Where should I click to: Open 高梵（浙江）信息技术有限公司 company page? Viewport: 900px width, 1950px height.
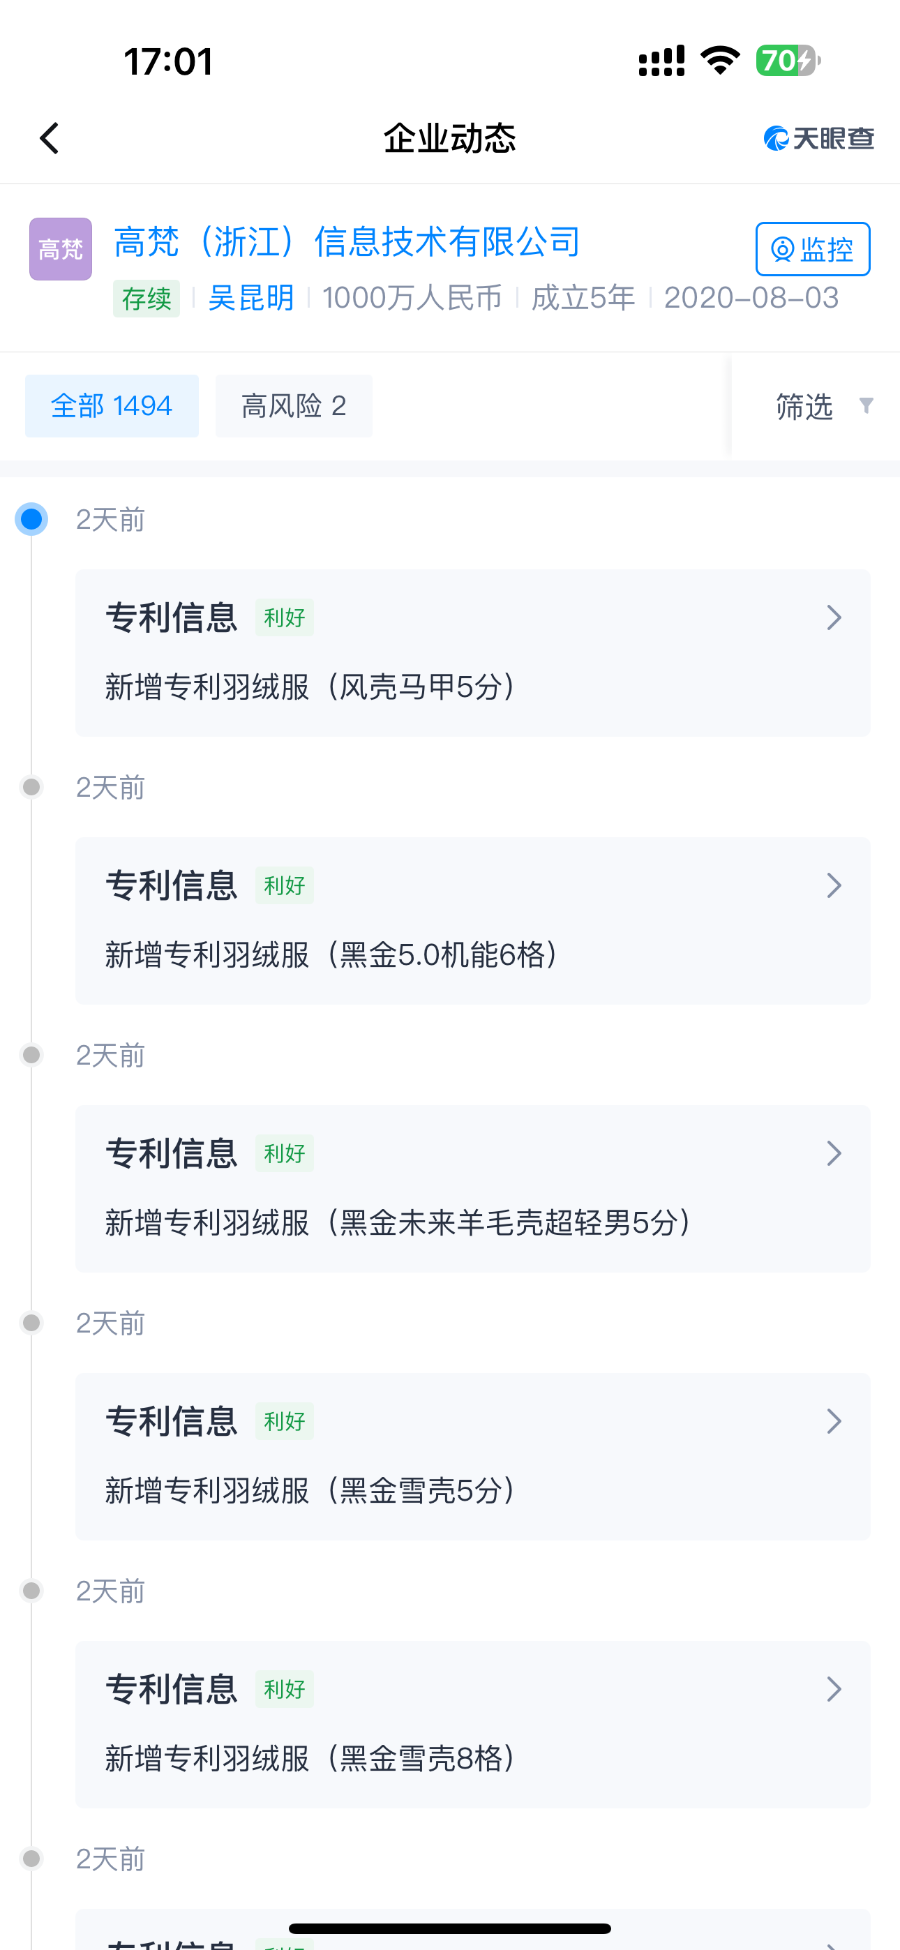(x=347, y=242)
